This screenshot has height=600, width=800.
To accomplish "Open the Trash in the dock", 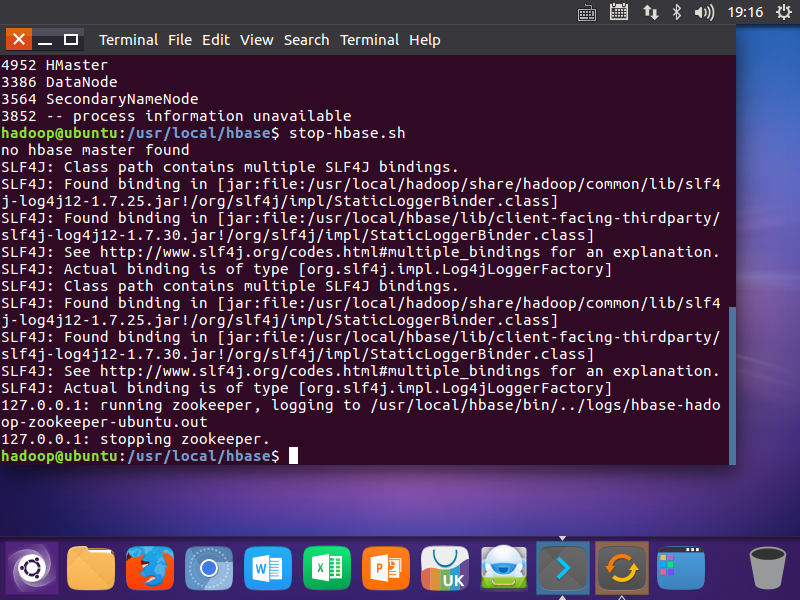I will pos(767,568).
